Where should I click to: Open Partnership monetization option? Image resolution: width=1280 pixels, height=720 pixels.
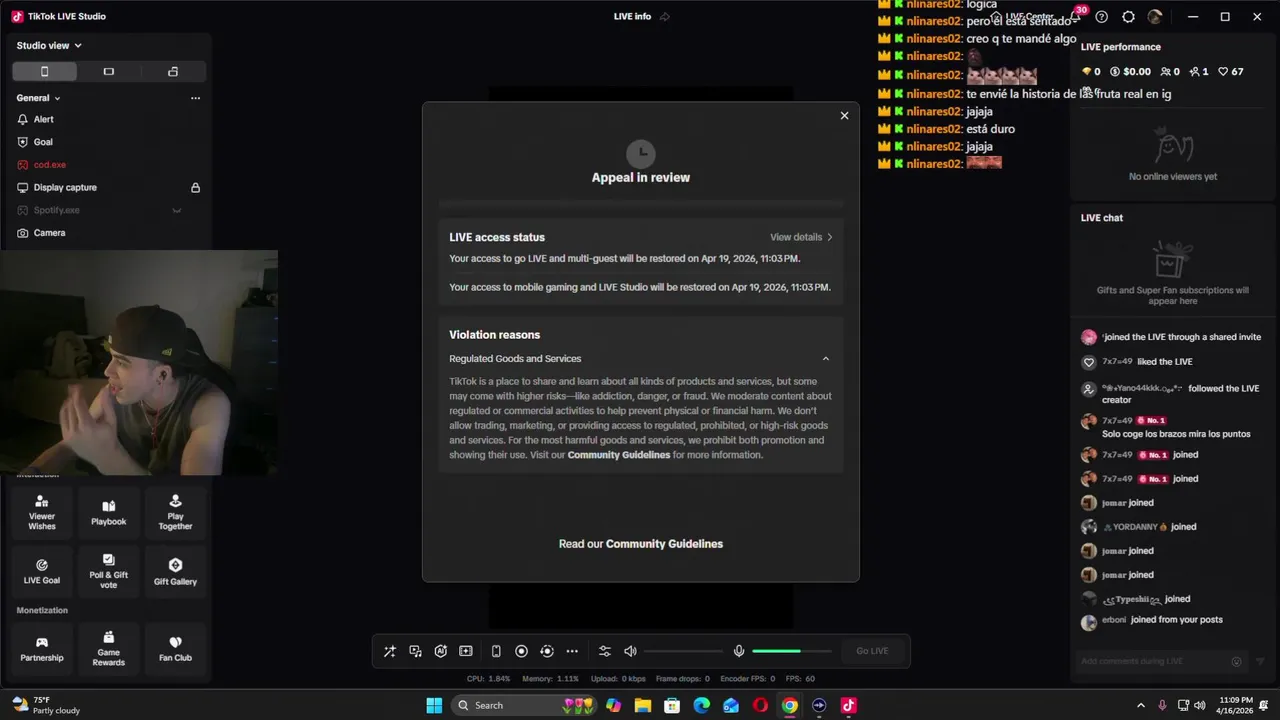pos(42,648)
